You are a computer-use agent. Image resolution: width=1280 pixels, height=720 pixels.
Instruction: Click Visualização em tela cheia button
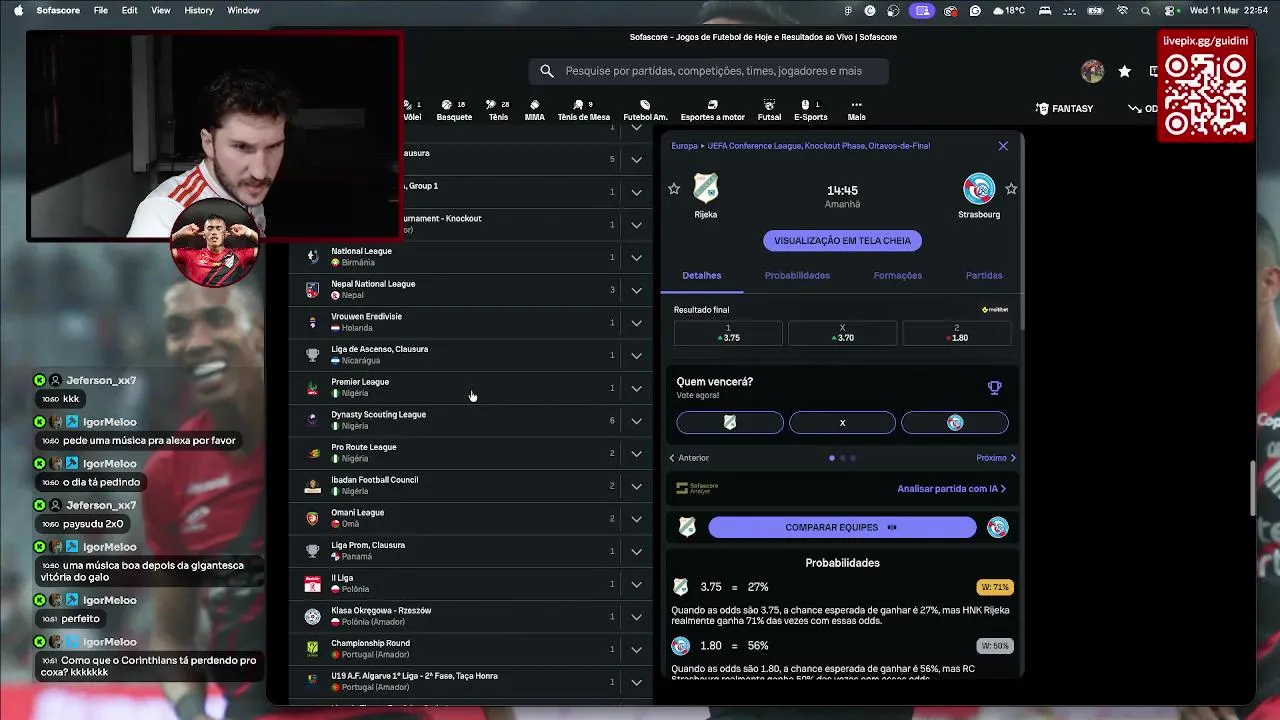click(842, 241)
